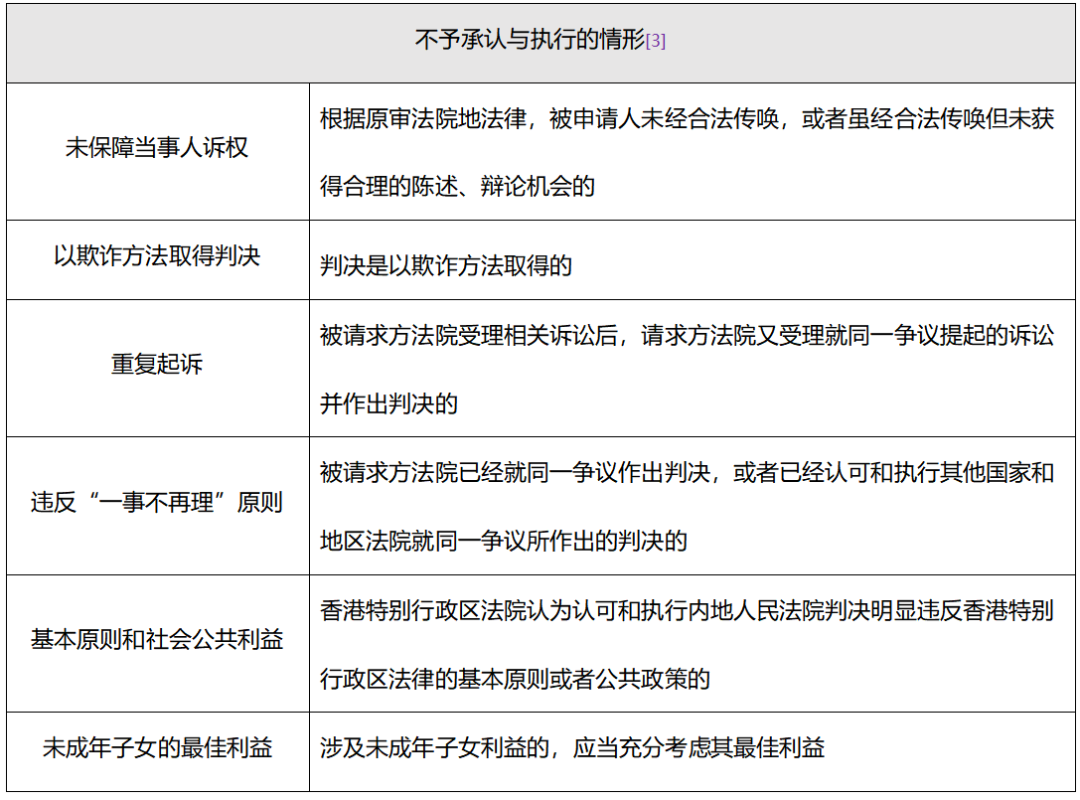Select the 基本原则和社会公共利益 cell
The width and height of the screenshot is (1080, 800).
pos(157,639)
